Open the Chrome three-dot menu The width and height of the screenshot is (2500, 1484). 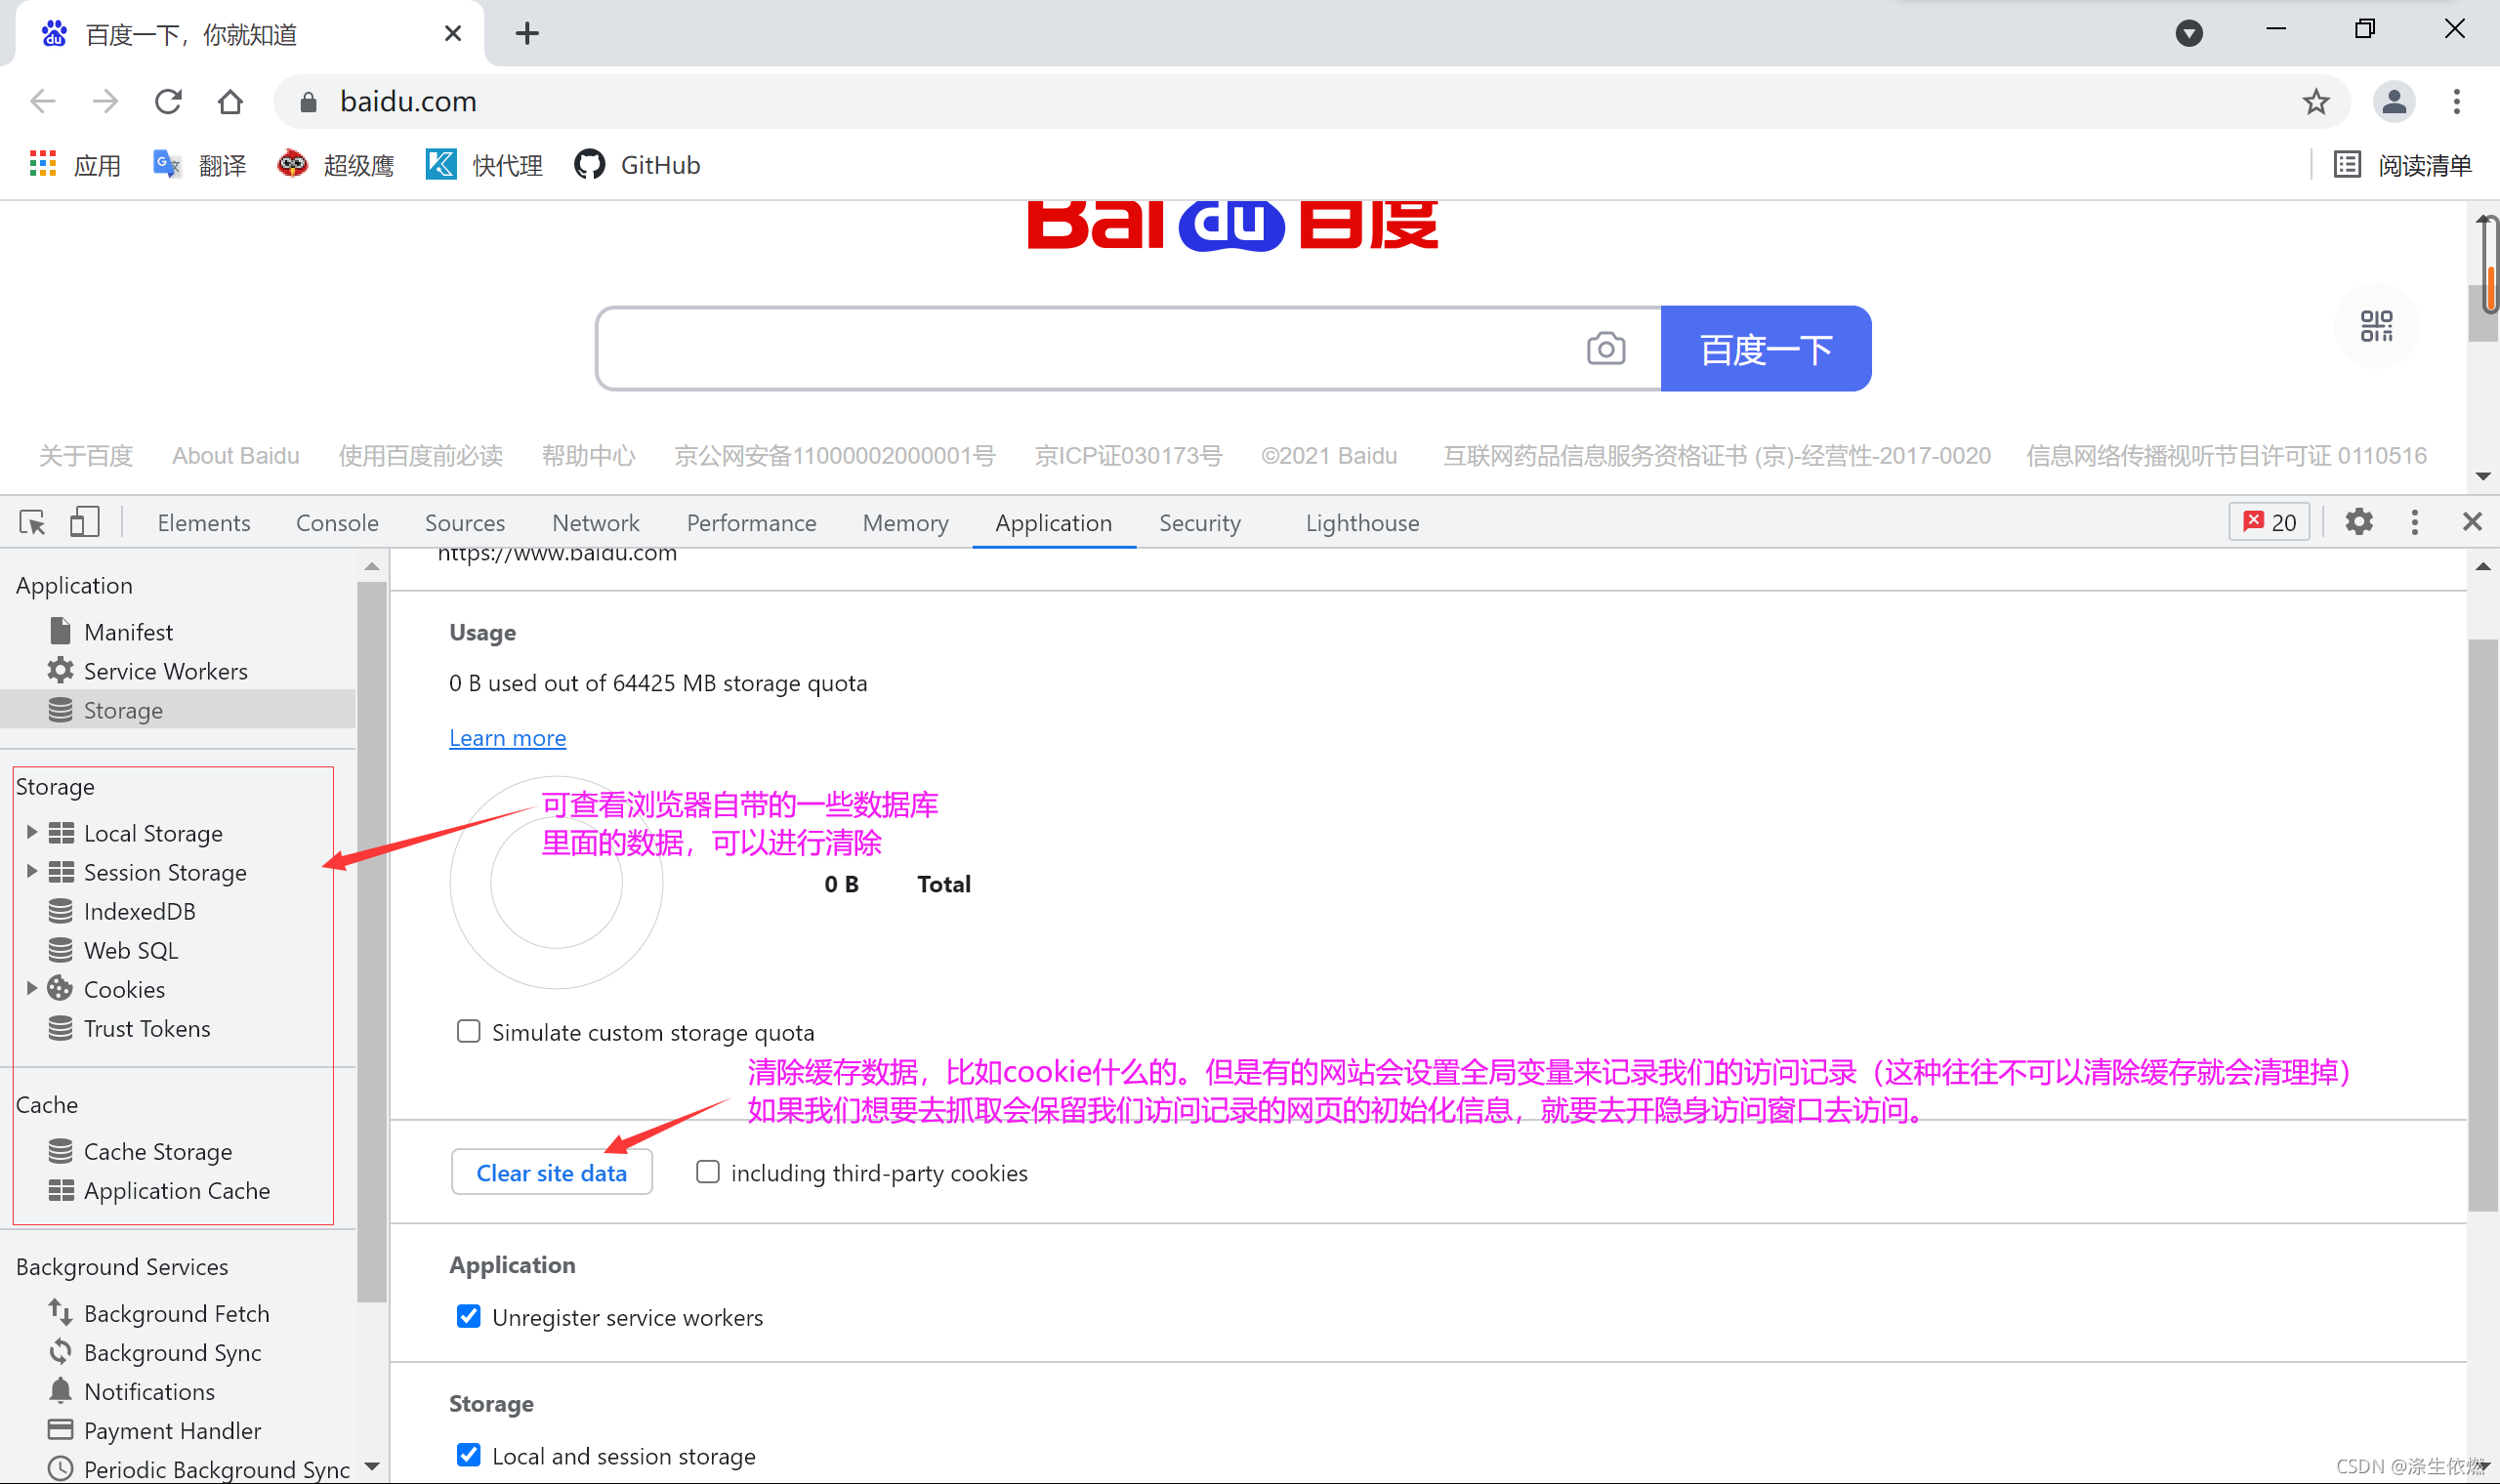pos(2456,101)
